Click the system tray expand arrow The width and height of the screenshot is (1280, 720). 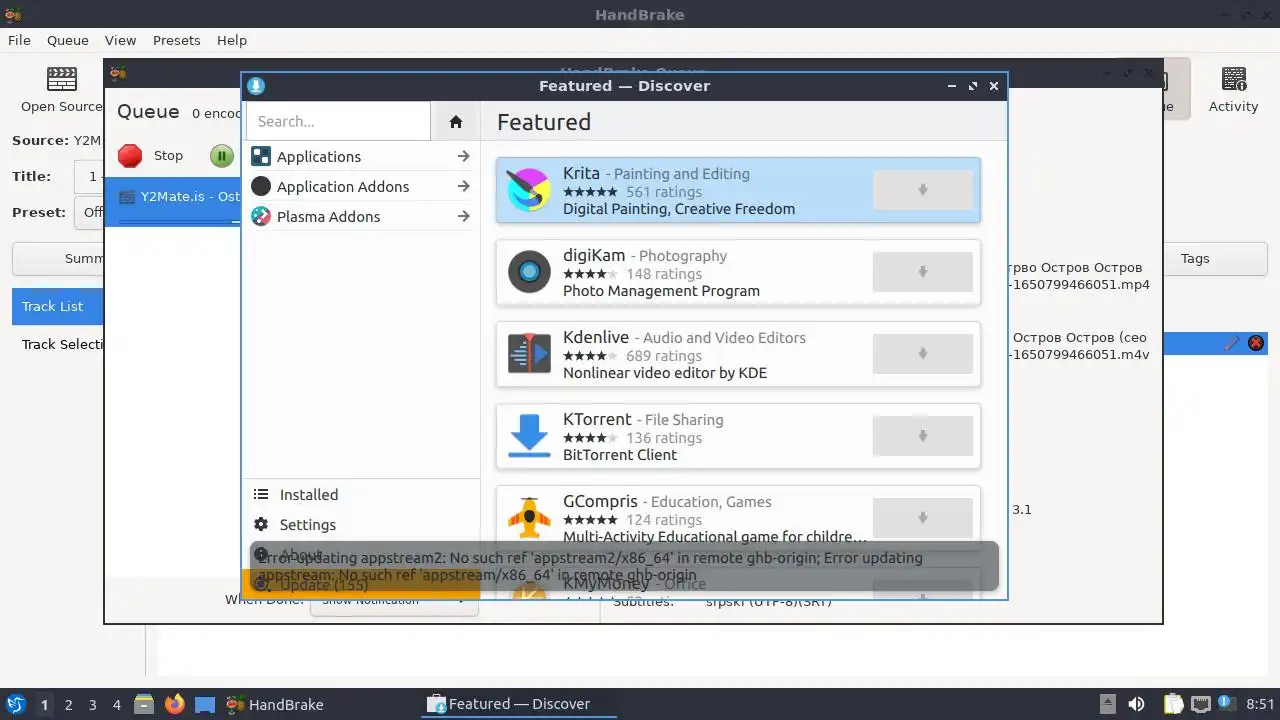point(1107,704)
